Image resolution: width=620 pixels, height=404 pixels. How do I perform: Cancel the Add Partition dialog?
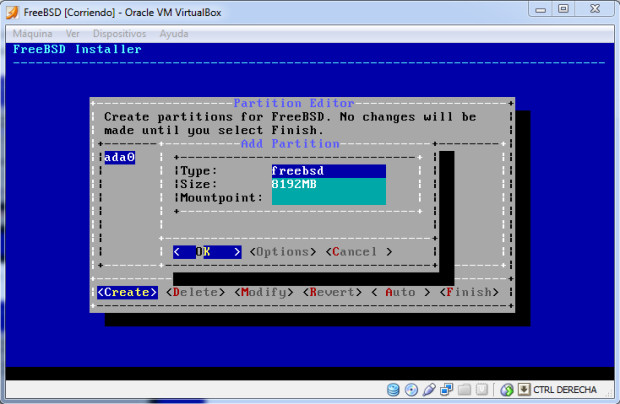tap(355, 252)
